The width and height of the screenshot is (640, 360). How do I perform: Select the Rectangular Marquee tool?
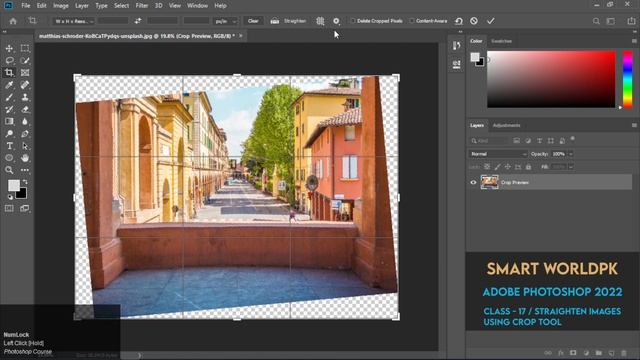click(25, 48)
